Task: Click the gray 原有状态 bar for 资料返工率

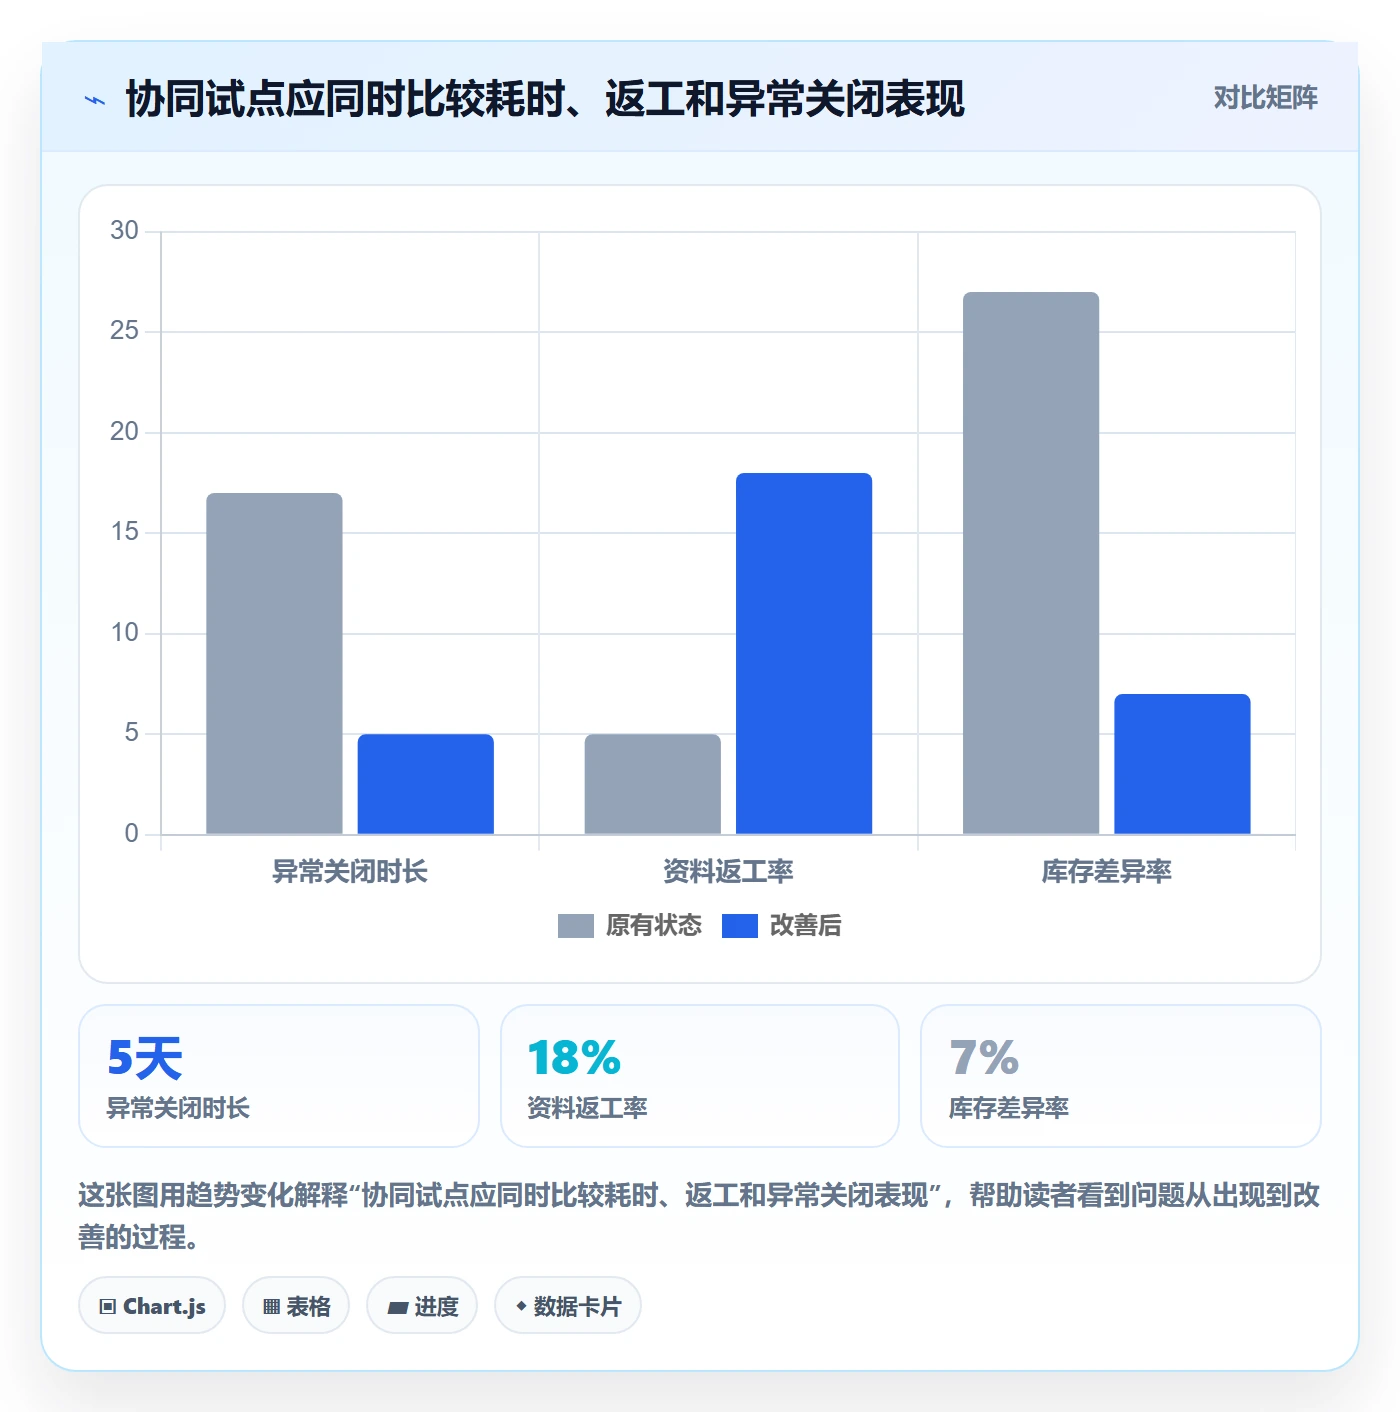Action: (653, 784)
